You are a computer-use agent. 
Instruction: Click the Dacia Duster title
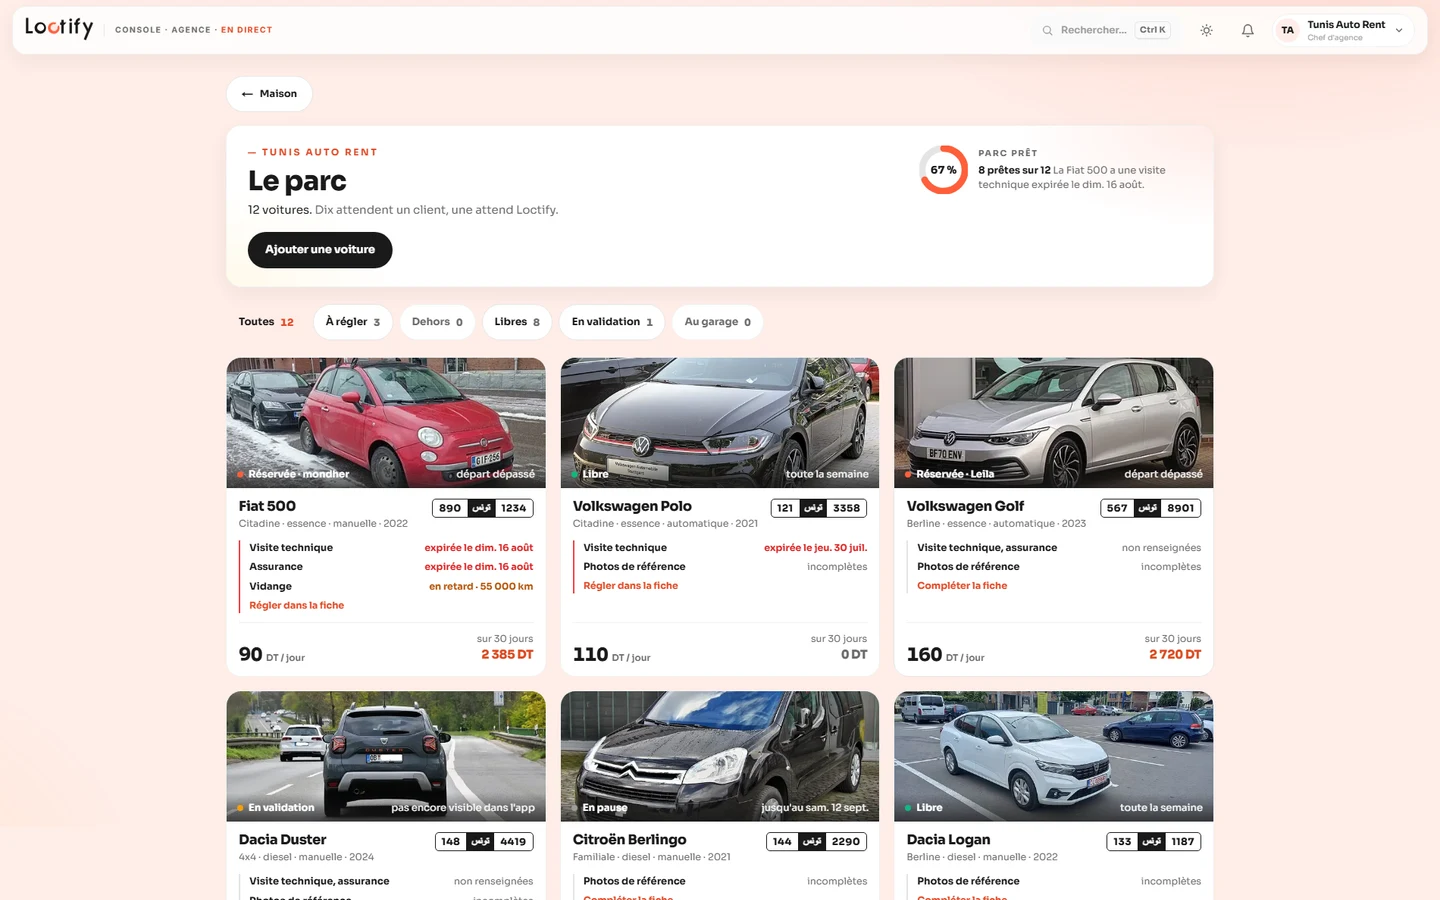pyautogui.click(x=283, y=840)
